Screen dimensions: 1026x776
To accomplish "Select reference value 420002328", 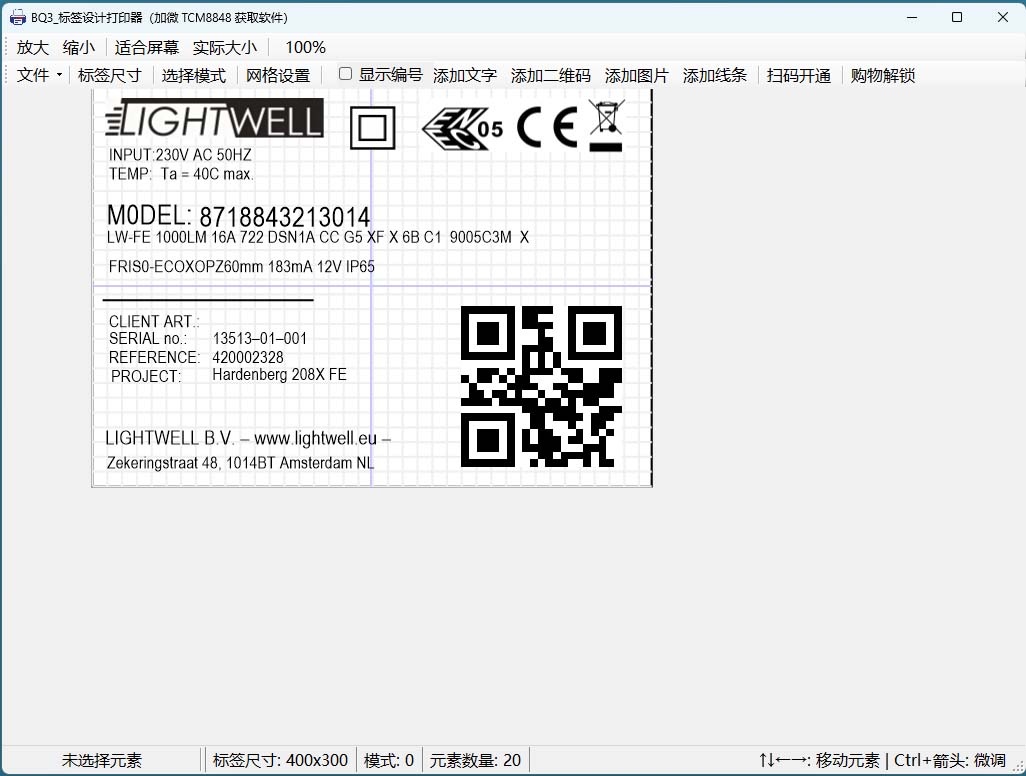I will [x=248, y=357].
